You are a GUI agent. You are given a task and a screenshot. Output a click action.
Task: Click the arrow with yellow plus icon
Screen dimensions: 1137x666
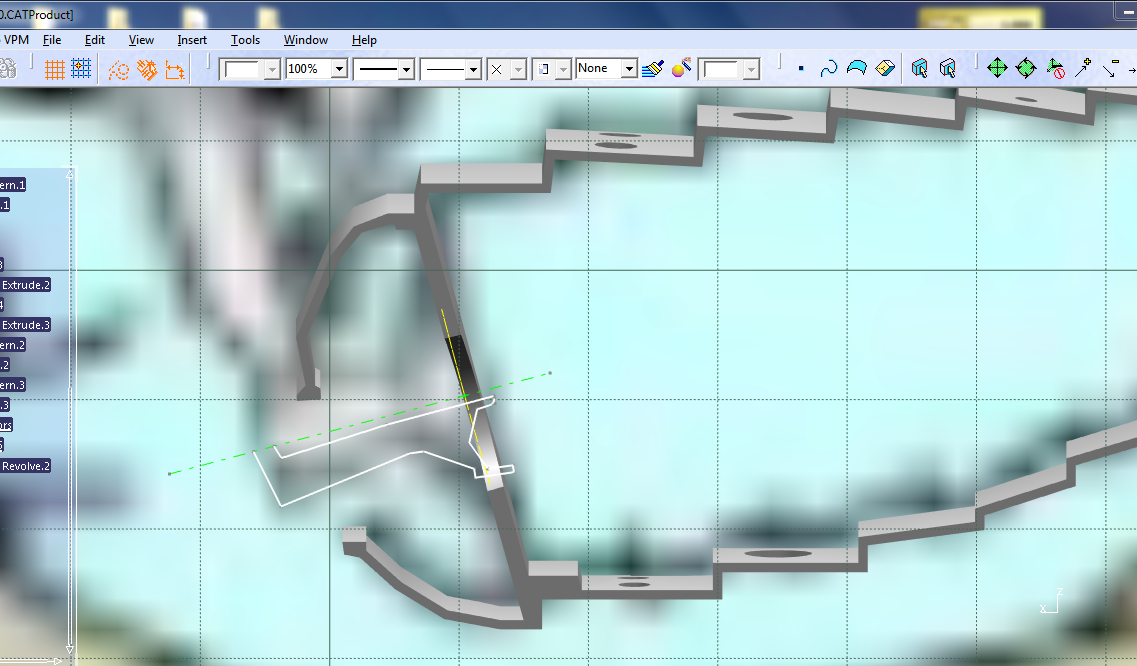pos(1083,68)
